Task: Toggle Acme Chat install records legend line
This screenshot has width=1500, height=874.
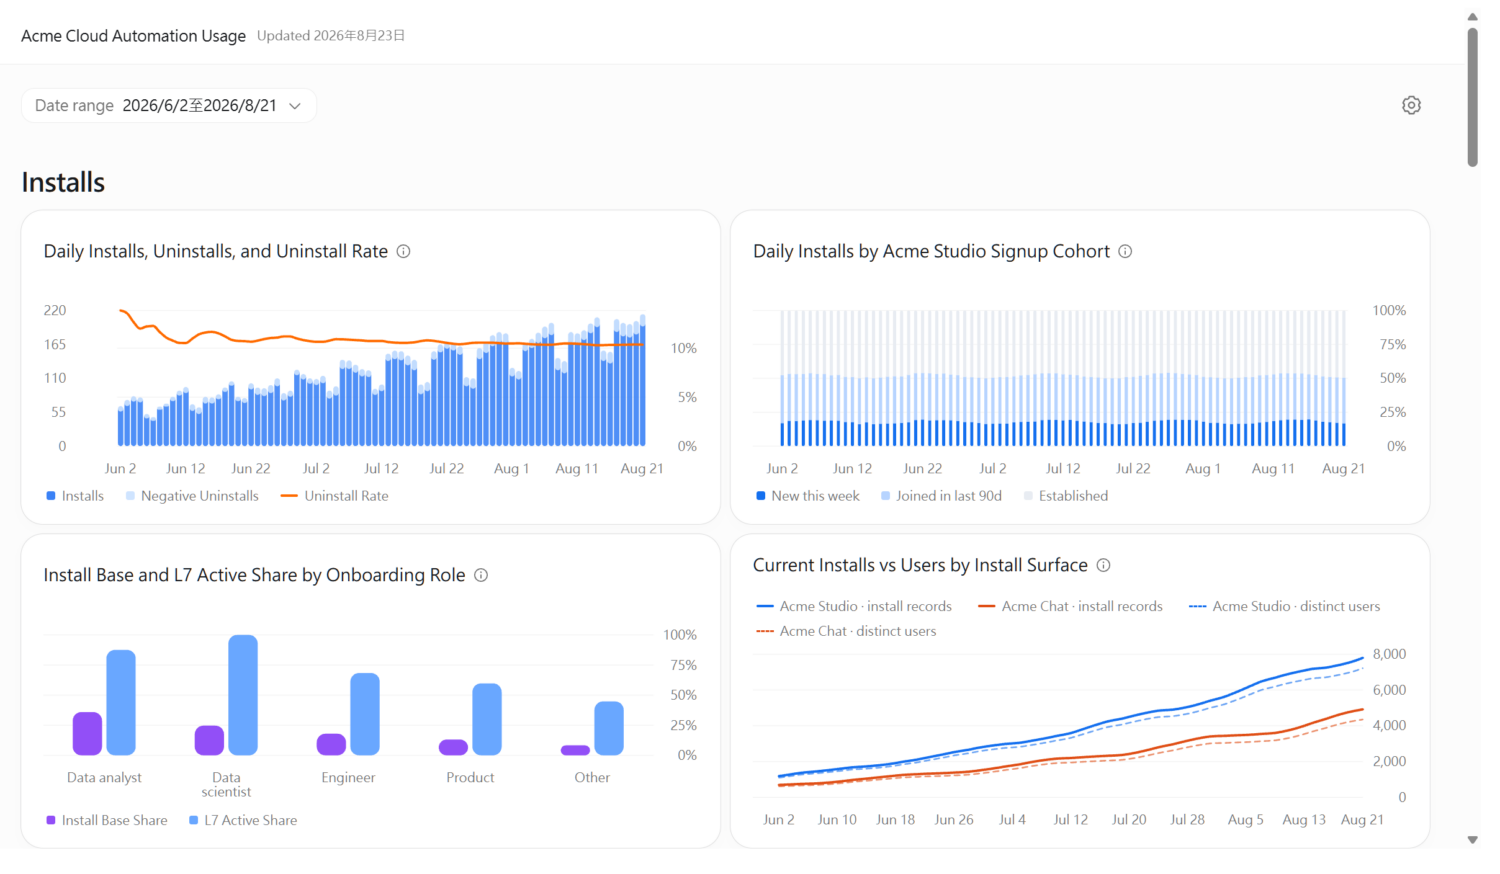Action: coord(1071,606)
